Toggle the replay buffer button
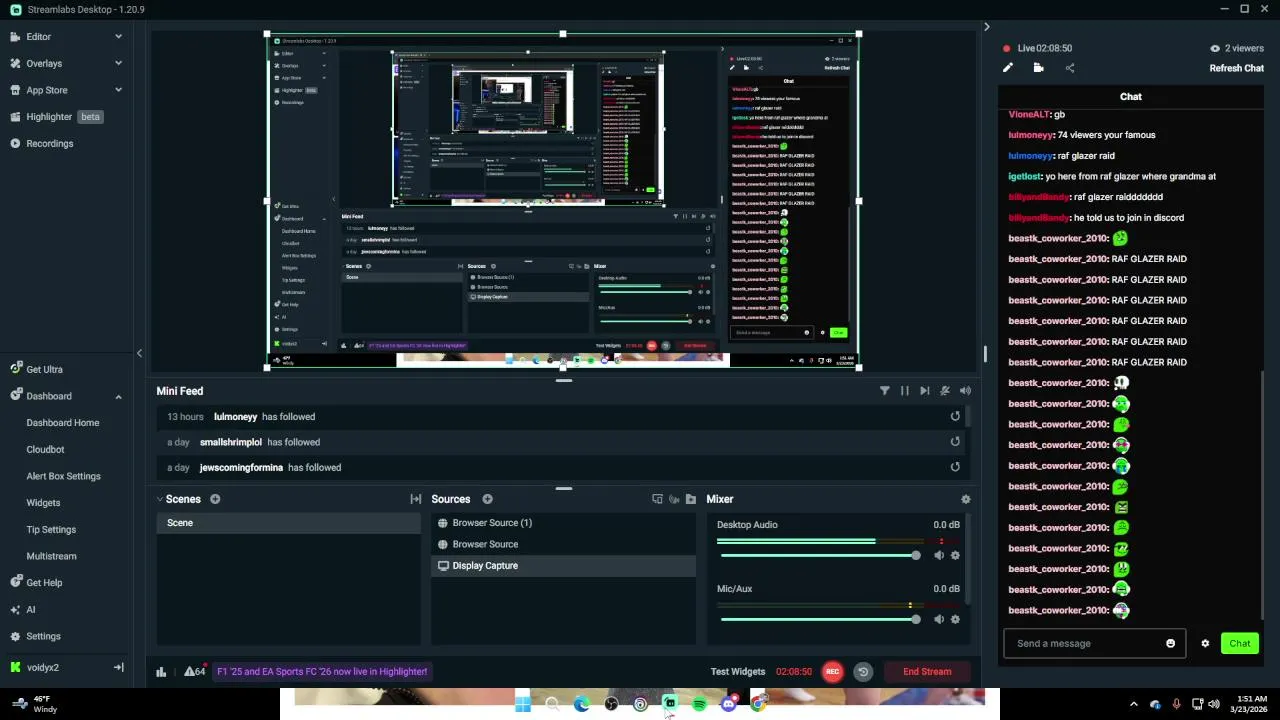The width and height of the screenshot is (1280, 720). (x=863, y=672)
